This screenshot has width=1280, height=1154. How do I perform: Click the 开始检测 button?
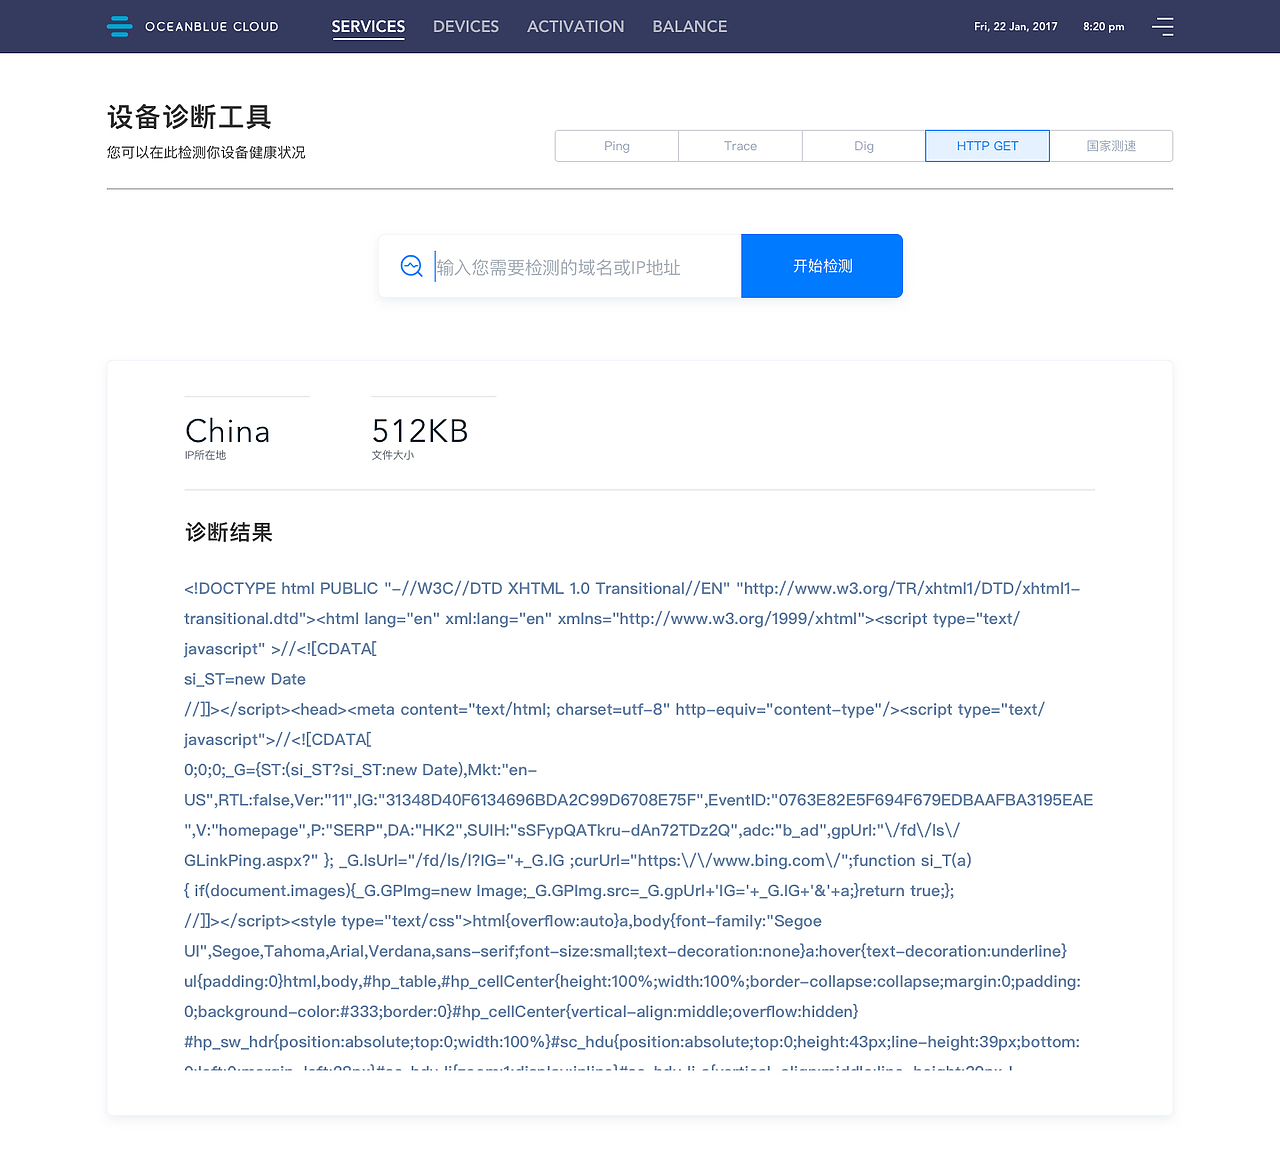coord(822,266)
